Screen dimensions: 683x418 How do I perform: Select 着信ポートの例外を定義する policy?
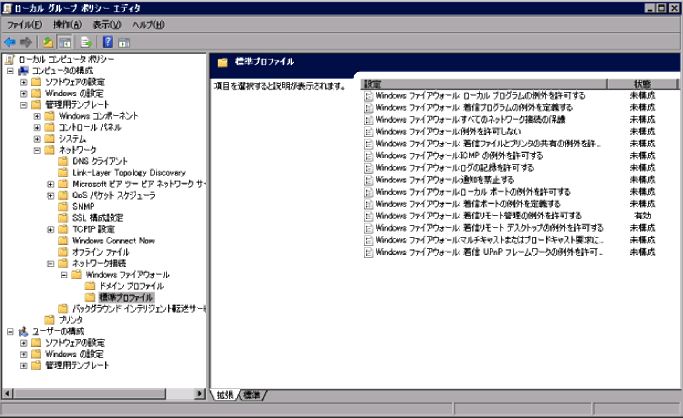click(x=468, y=204)
